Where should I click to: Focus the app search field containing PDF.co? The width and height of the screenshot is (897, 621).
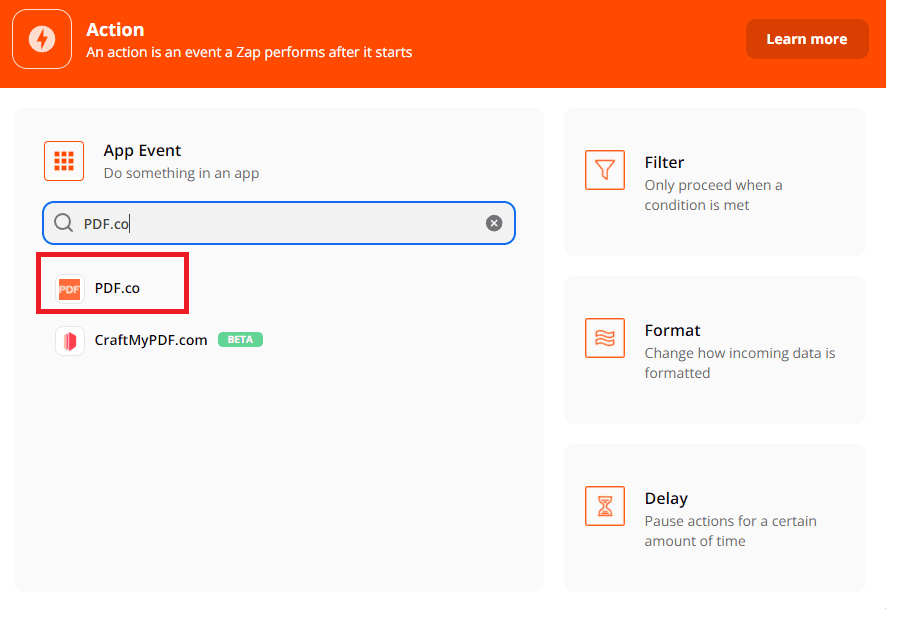coord(280,223)
